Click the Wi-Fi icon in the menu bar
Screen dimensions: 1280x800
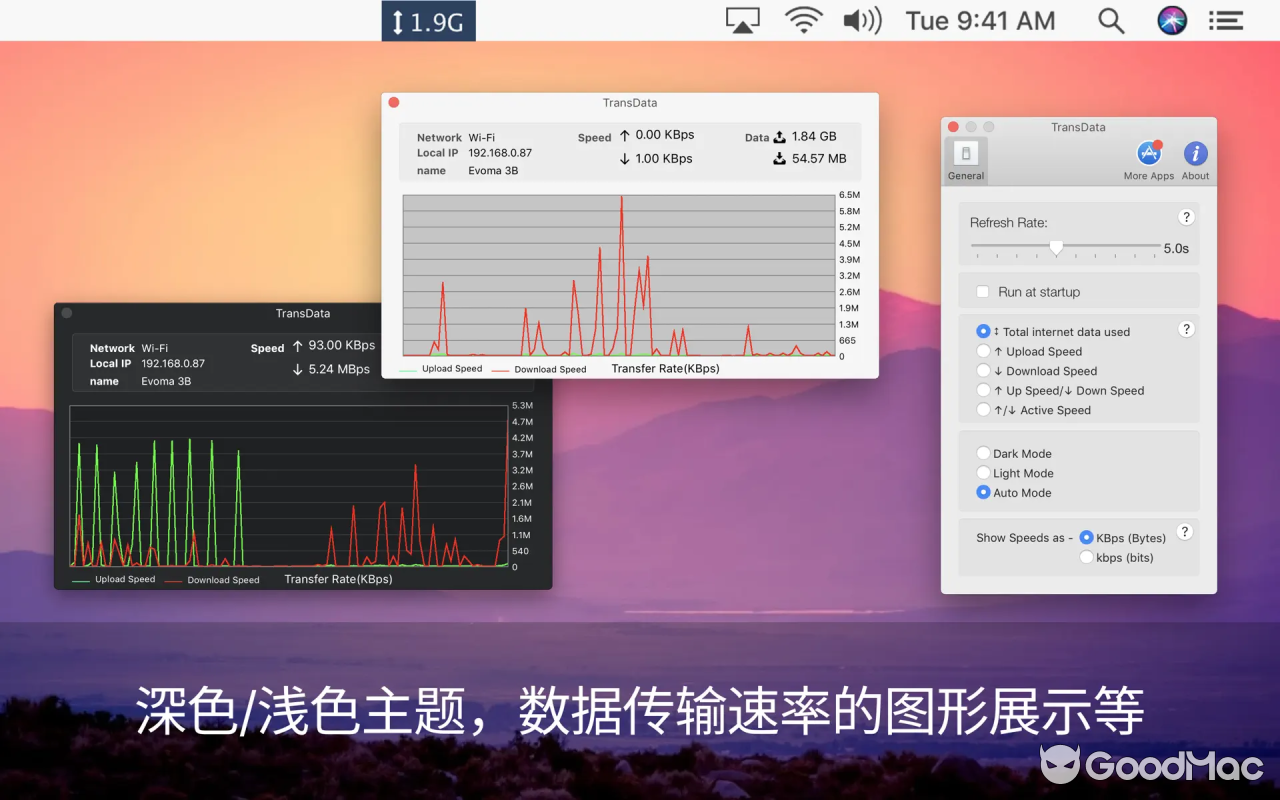point(804,18)
